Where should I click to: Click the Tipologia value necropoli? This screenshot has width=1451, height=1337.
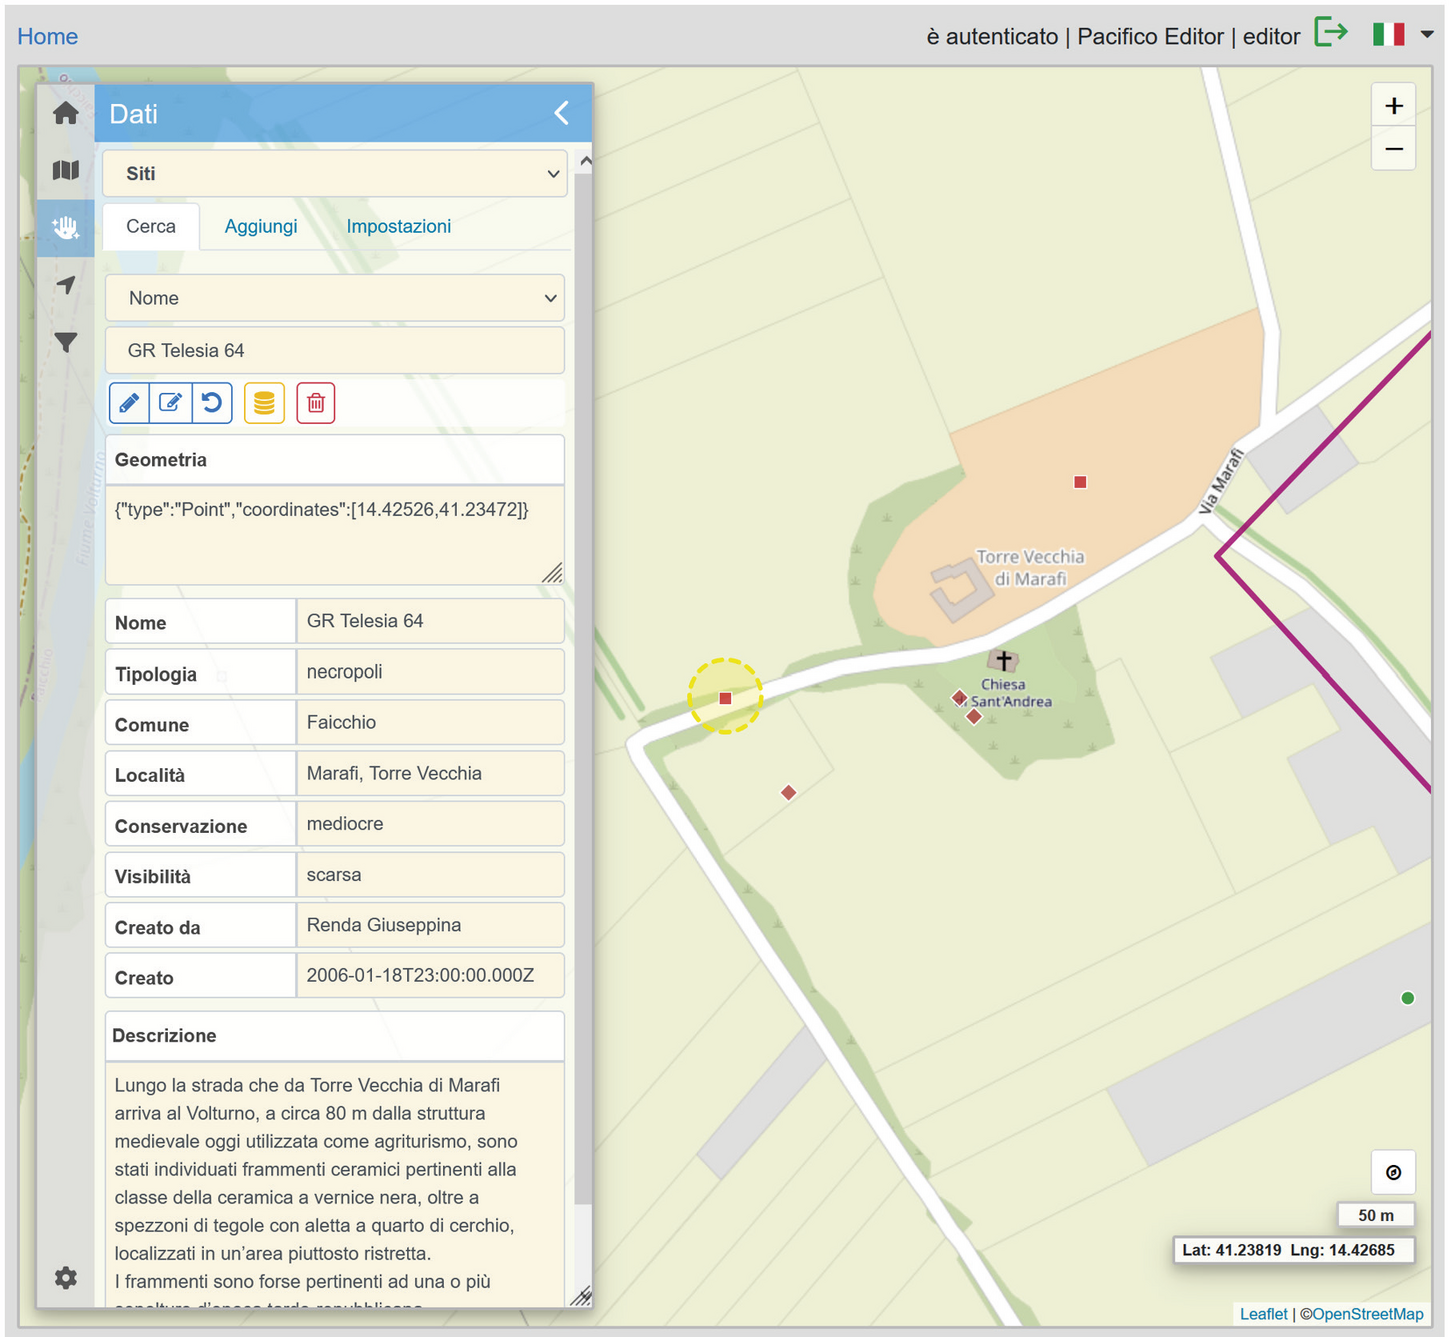tap(430, 672)
